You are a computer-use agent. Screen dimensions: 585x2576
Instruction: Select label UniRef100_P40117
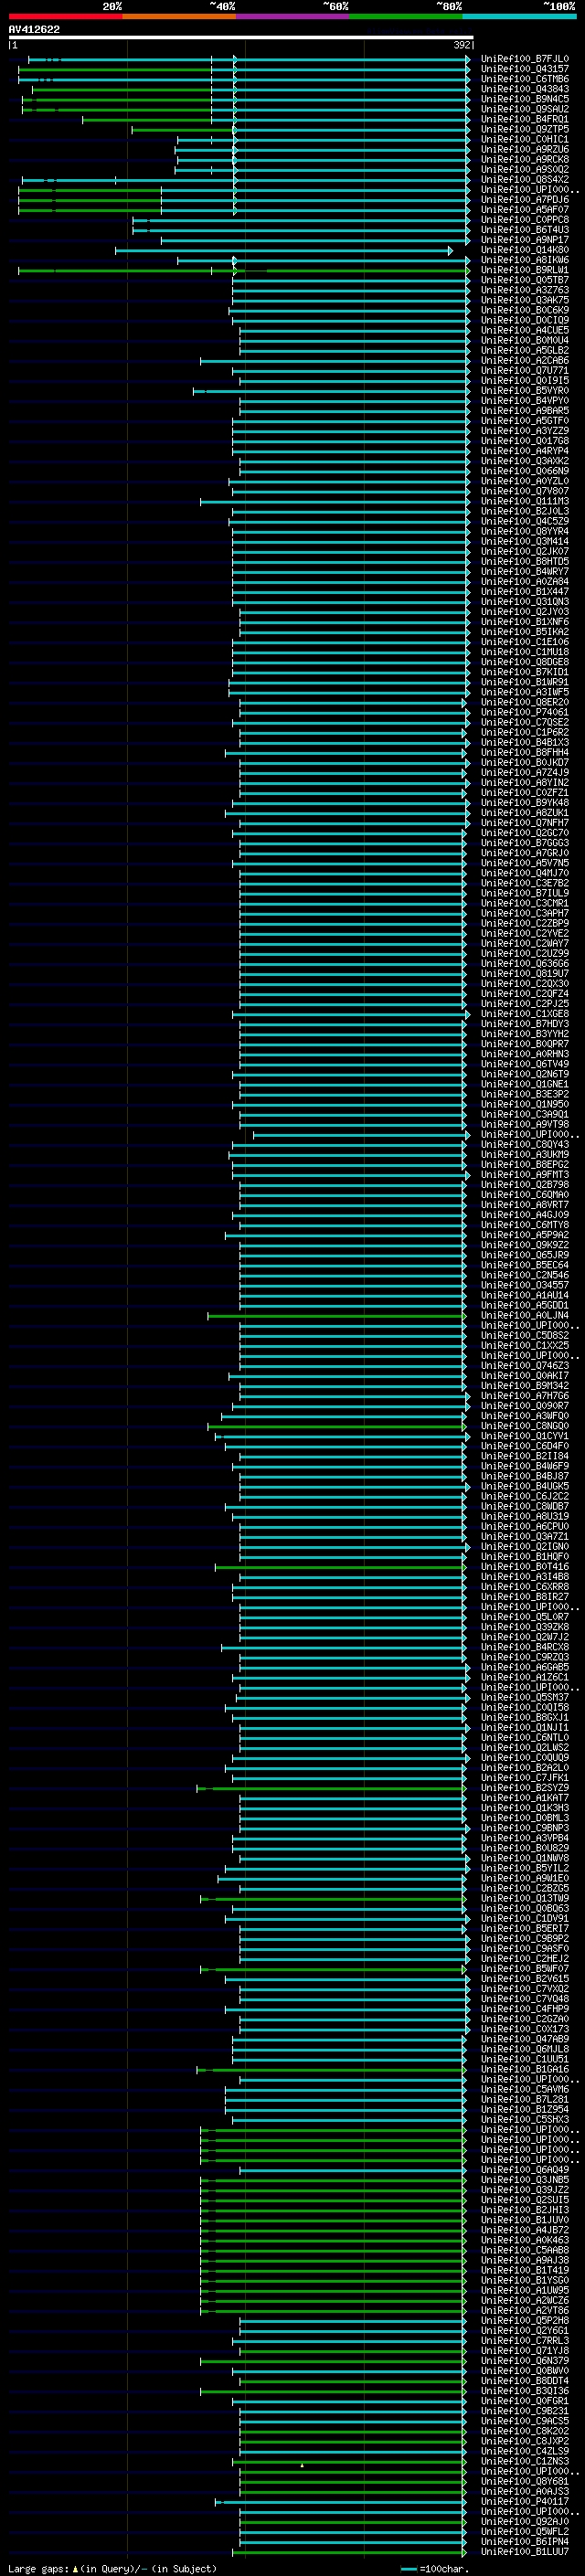[524, 2502]
